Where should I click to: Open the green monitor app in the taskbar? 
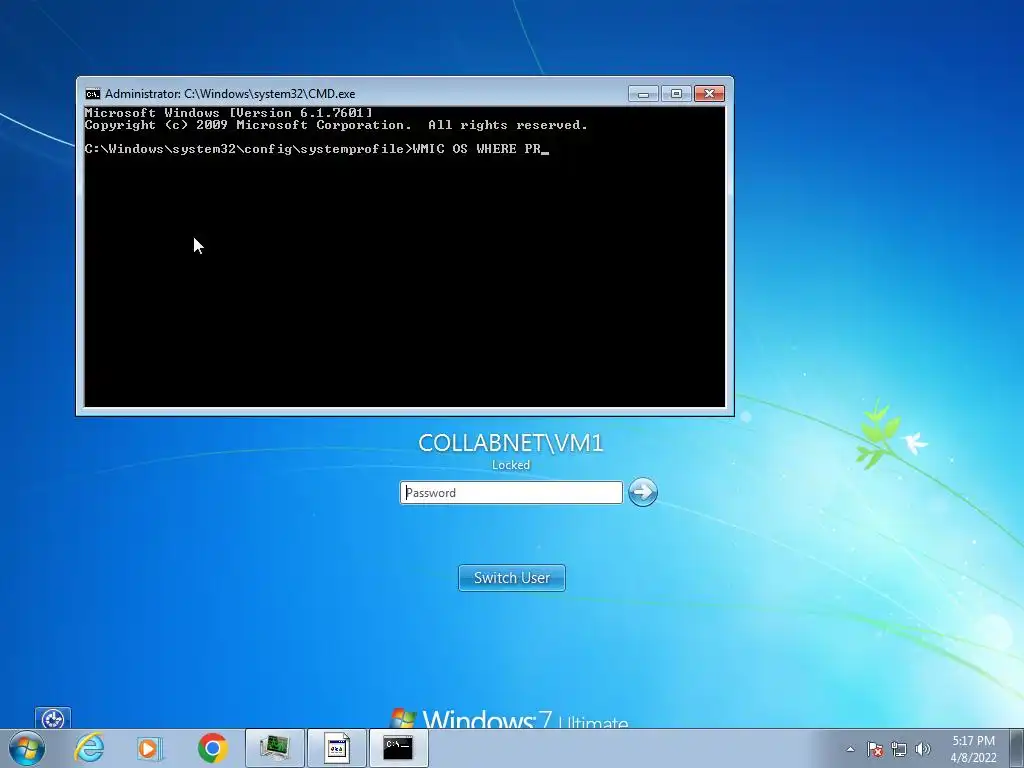pyautogui.click(x=275, y=748)
